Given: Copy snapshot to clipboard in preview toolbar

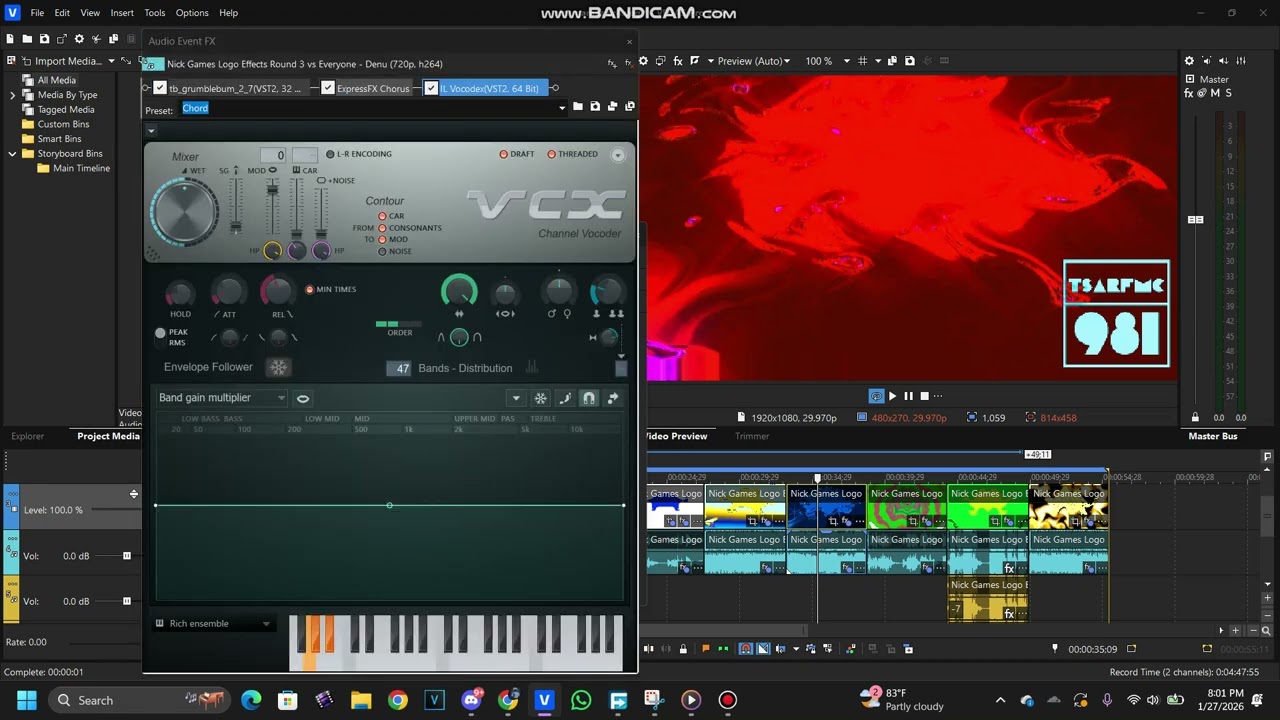Looking at the screenshot, I should click(x=893, y=61).
